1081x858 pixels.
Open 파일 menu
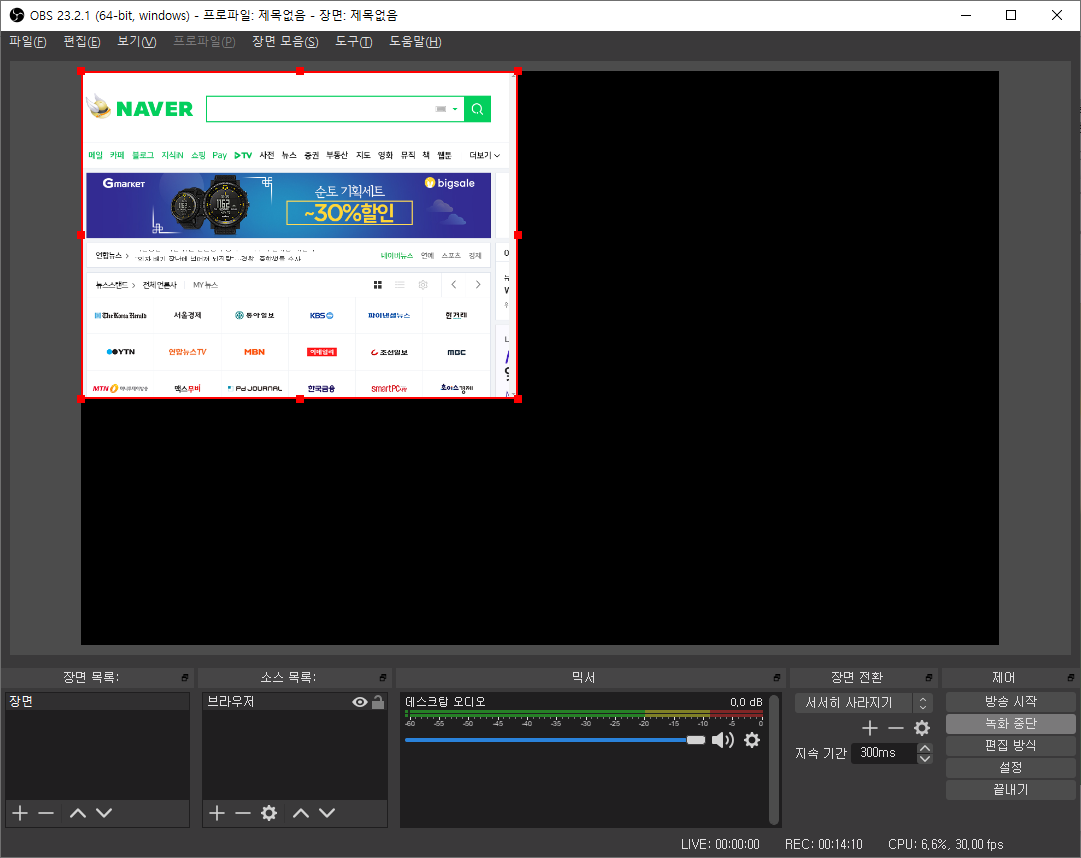coord(28,41)
